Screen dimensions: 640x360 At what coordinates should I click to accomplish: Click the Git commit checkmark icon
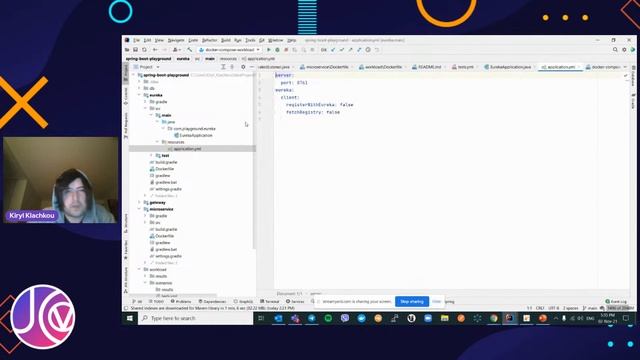342,50
